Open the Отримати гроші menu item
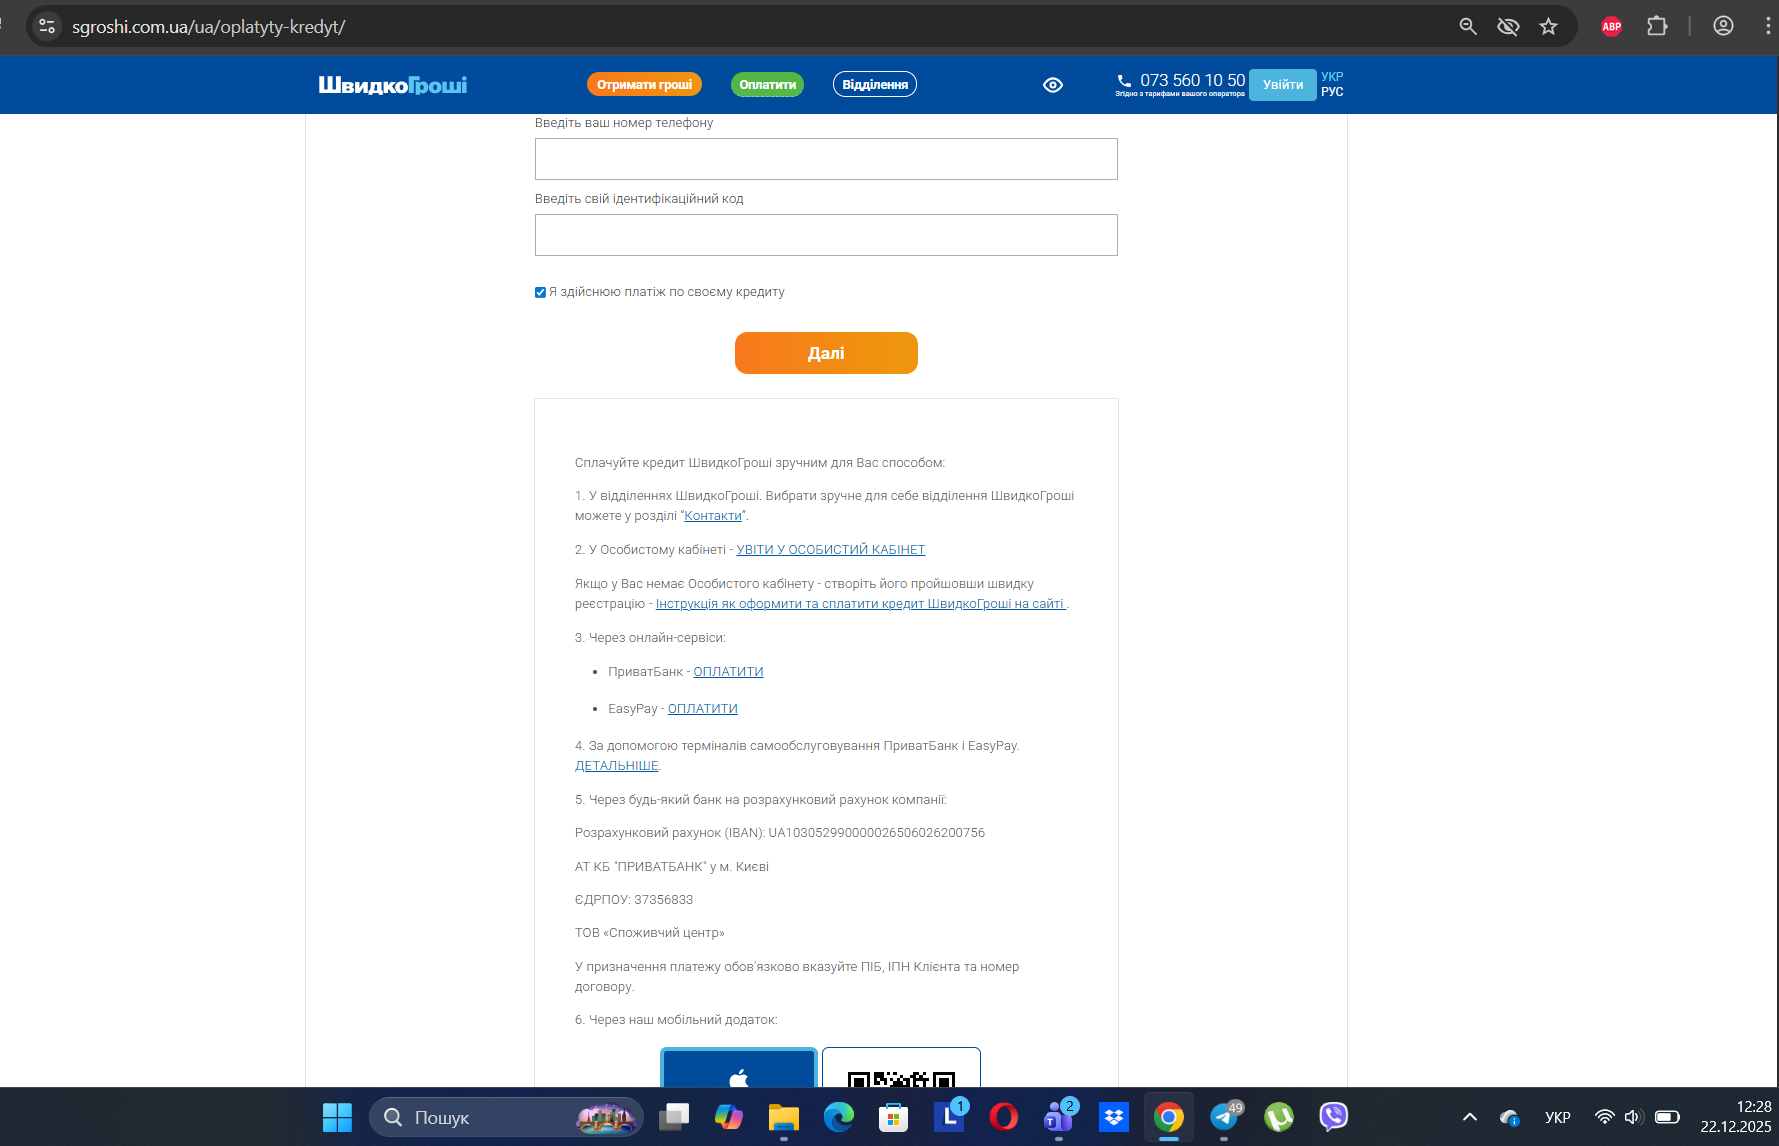Image resolution: width=1779 pixels, height=1146 pixels. click(645, 85)
